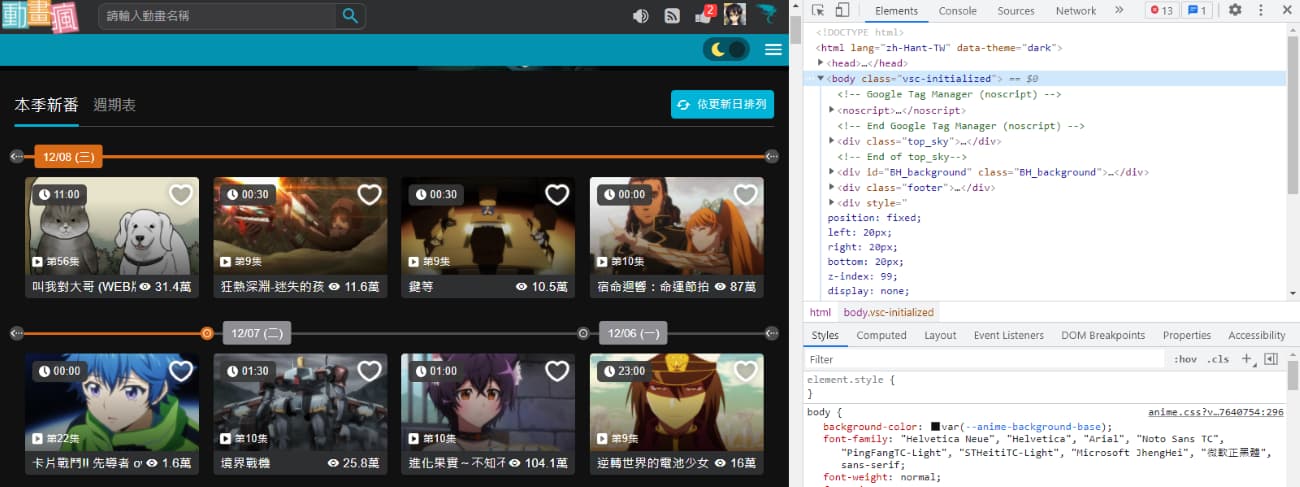Viewport: 1300px width, 487px height.
Task: Click the 12/06 (一) date label
Action: coord(633,333)
